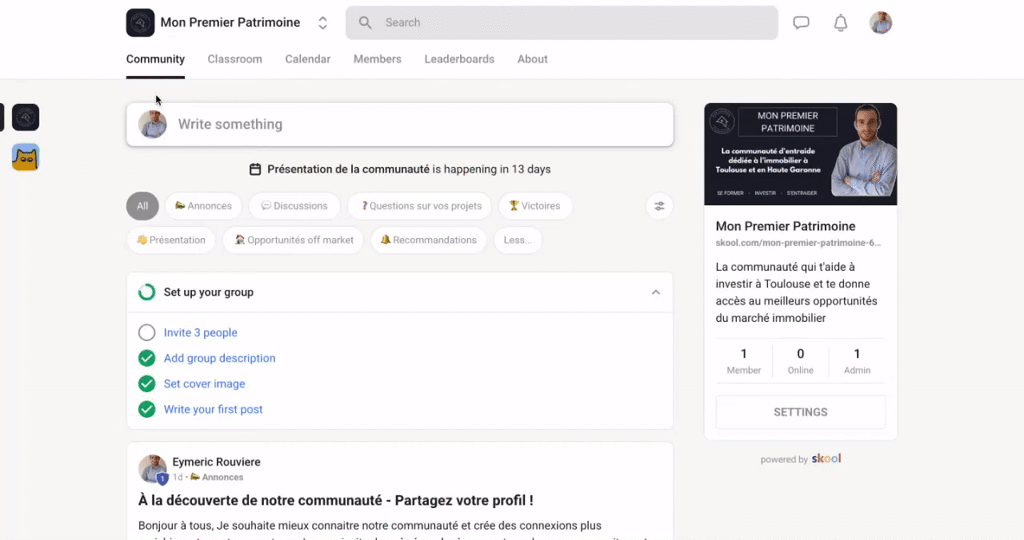
Task: Open the chat messages icon
Action: coord(801,23)
